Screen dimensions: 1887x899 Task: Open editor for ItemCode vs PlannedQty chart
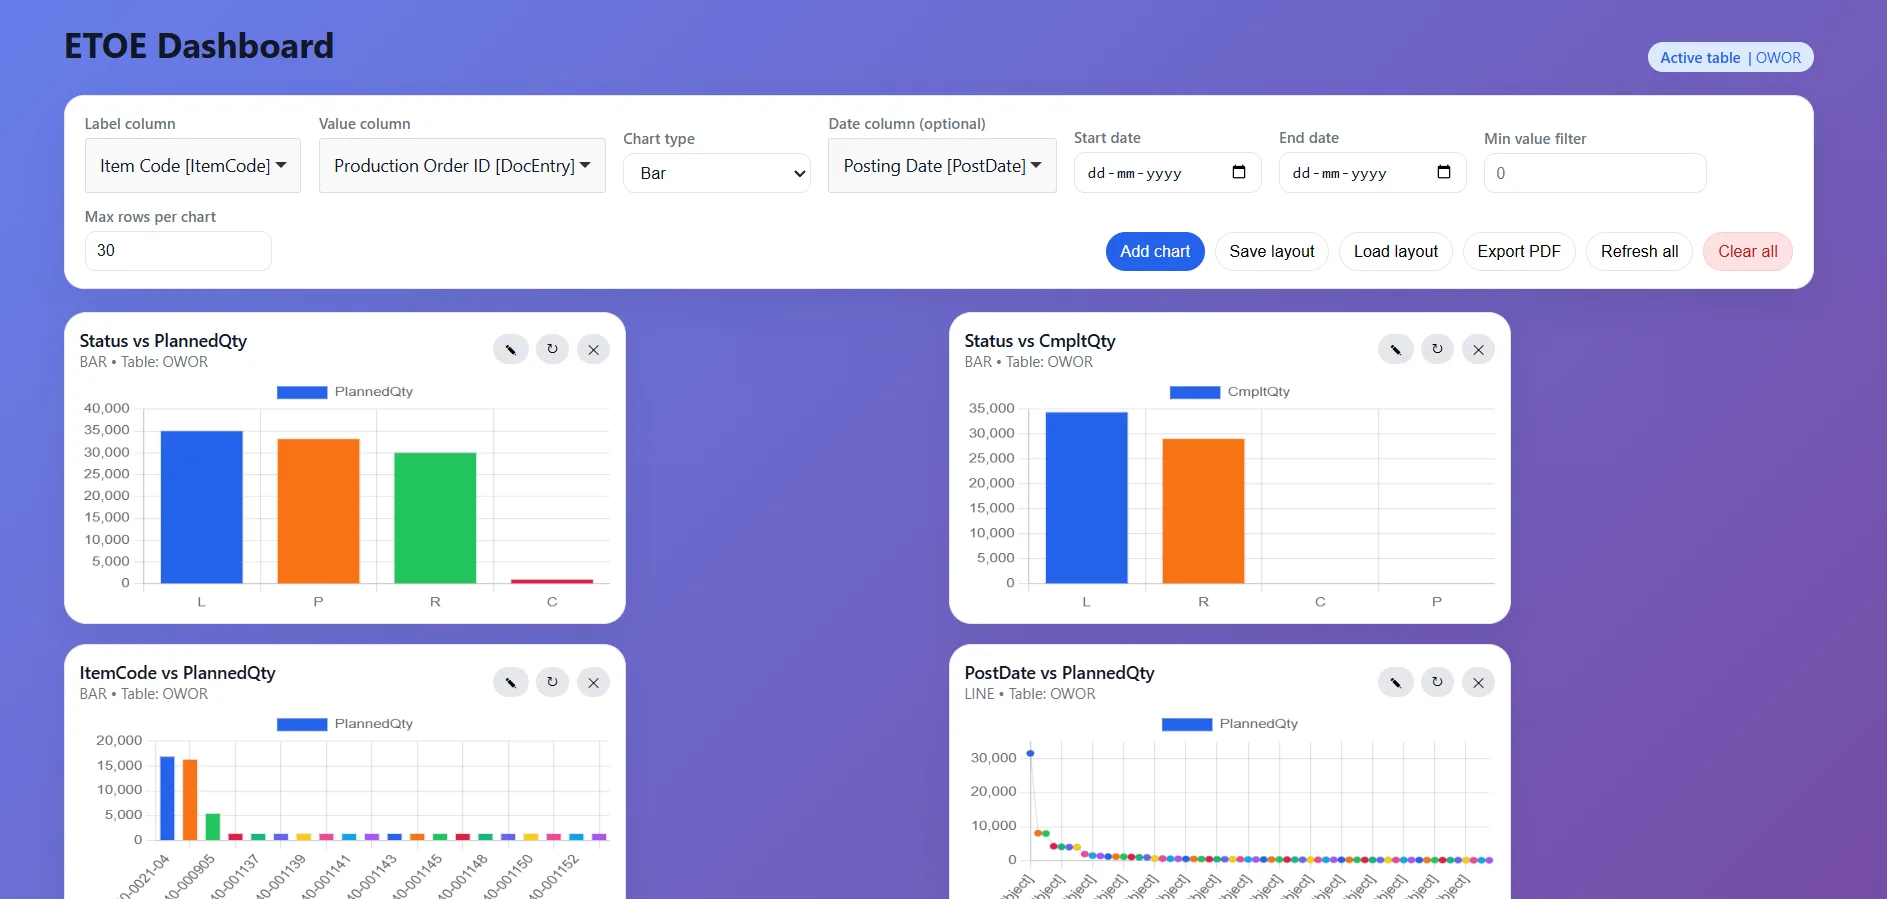510,682
